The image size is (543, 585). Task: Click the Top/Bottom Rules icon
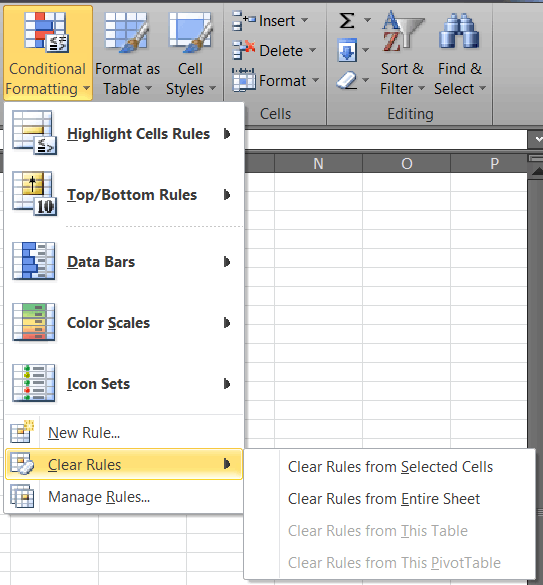pos(34,193)
